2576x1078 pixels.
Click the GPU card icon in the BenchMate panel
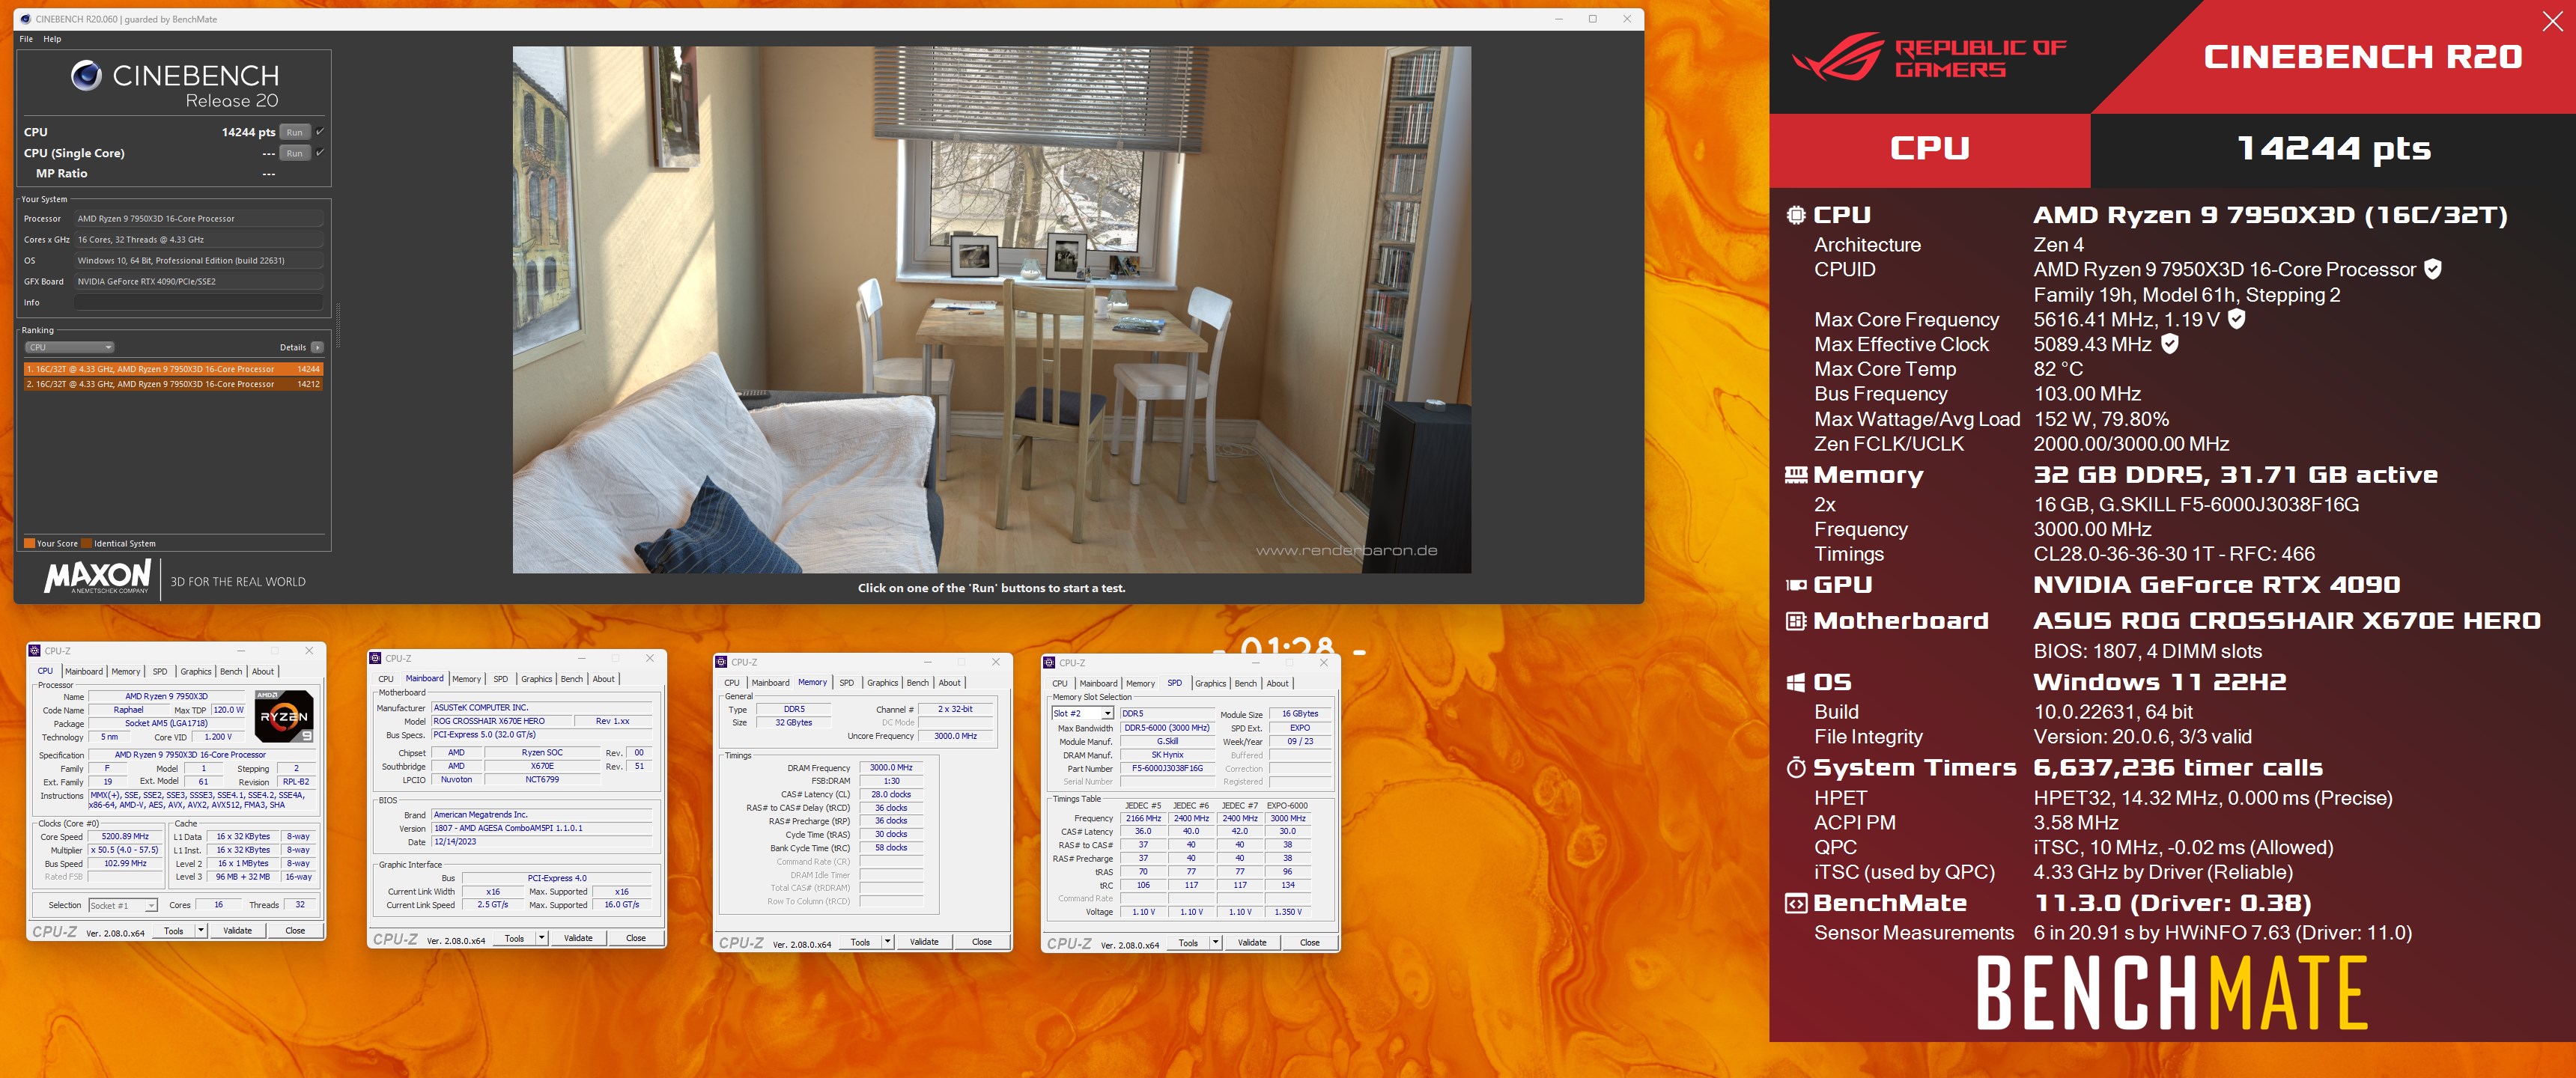[1796, 585]
